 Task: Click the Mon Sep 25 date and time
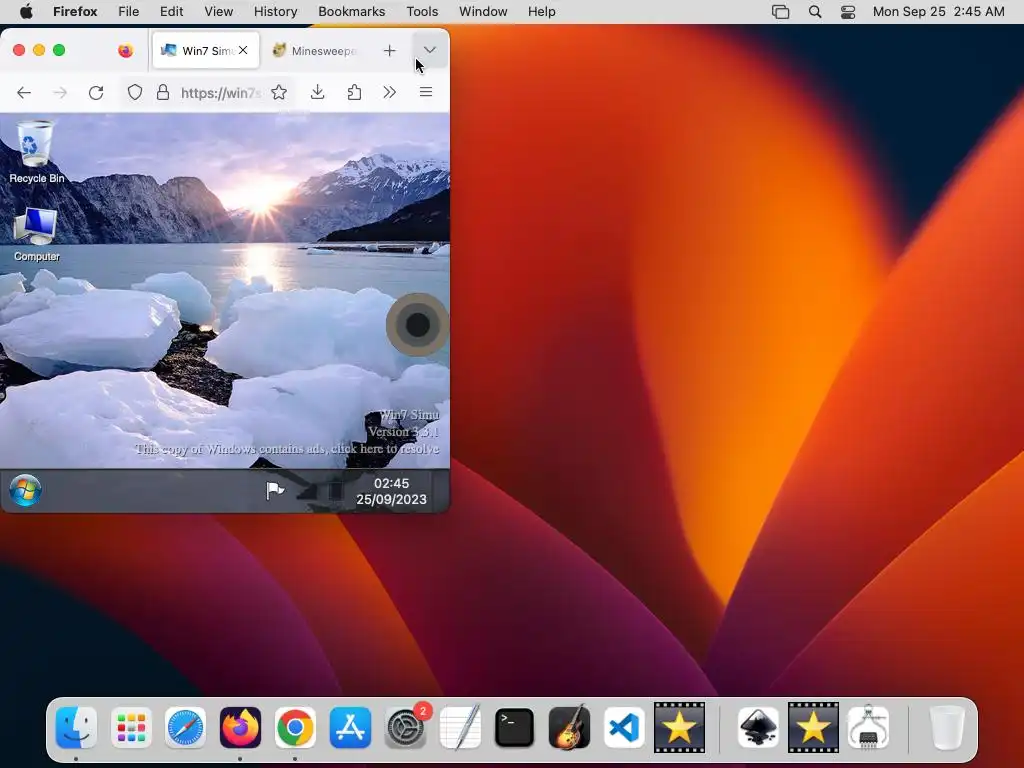point(938,12)
